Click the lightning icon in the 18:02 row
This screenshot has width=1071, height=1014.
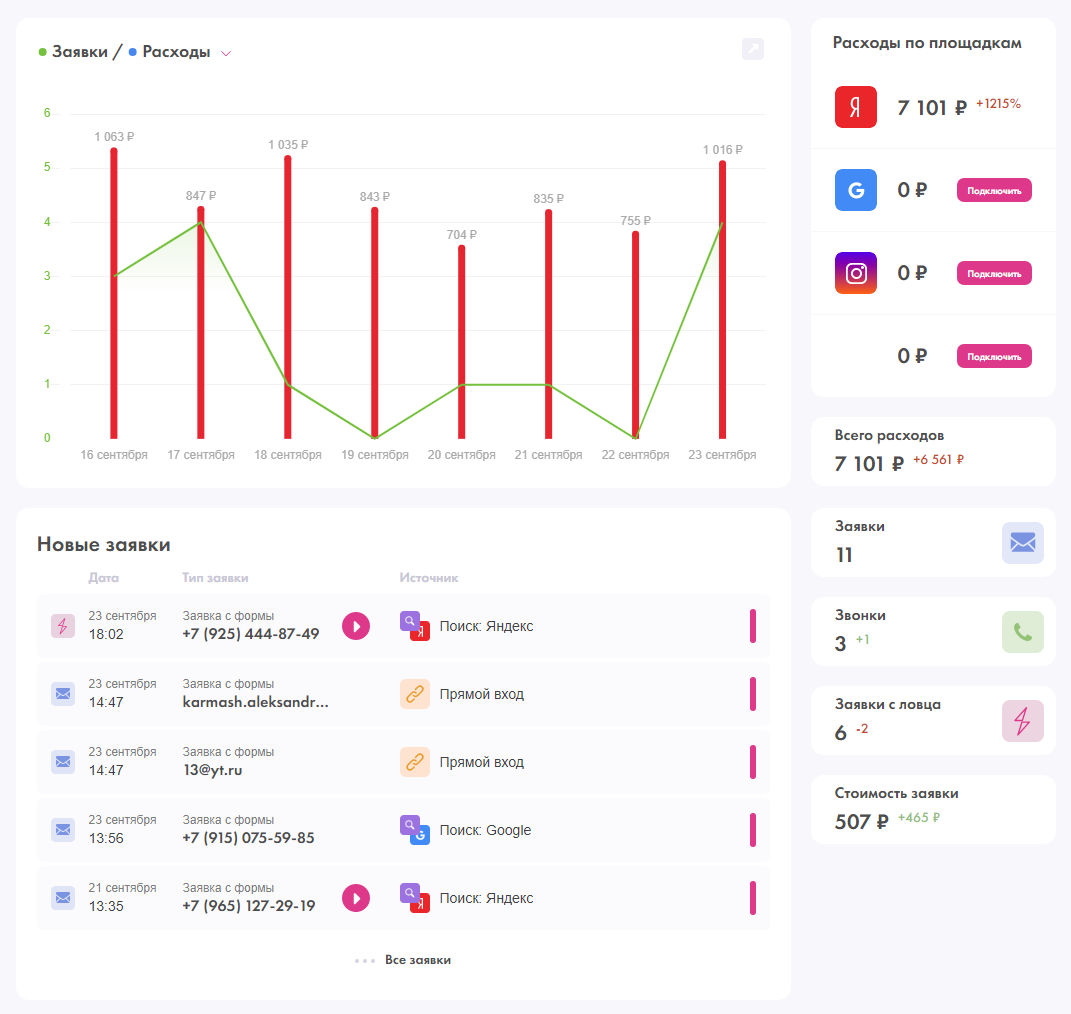(x=63, y=626)
